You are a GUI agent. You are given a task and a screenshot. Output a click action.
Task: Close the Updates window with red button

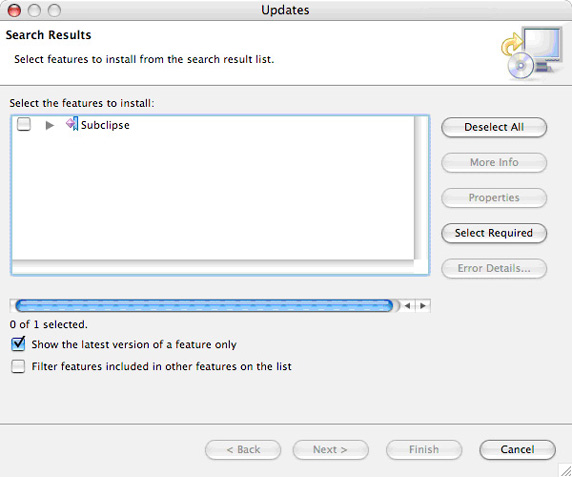point(15,11)
